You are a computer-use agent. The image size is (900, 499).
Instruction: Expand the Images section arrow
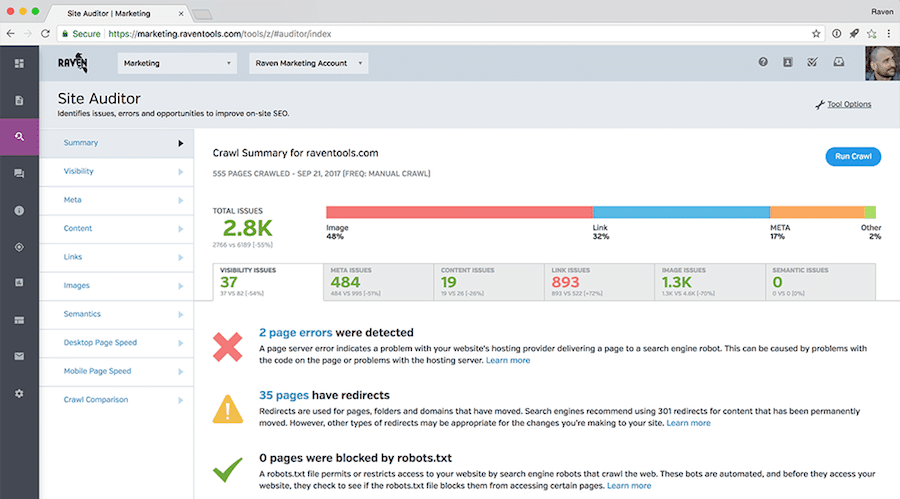coord(180,286)
